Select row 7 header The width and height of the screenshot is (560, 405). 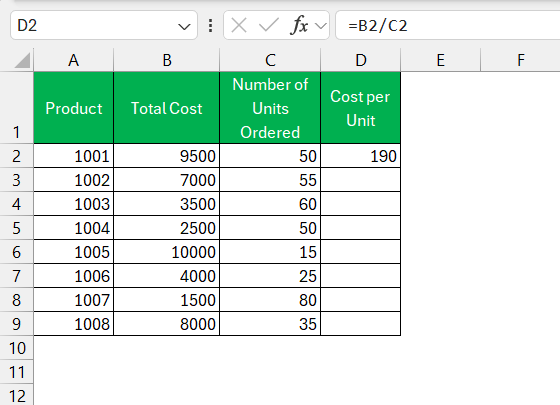click(16, 276)
